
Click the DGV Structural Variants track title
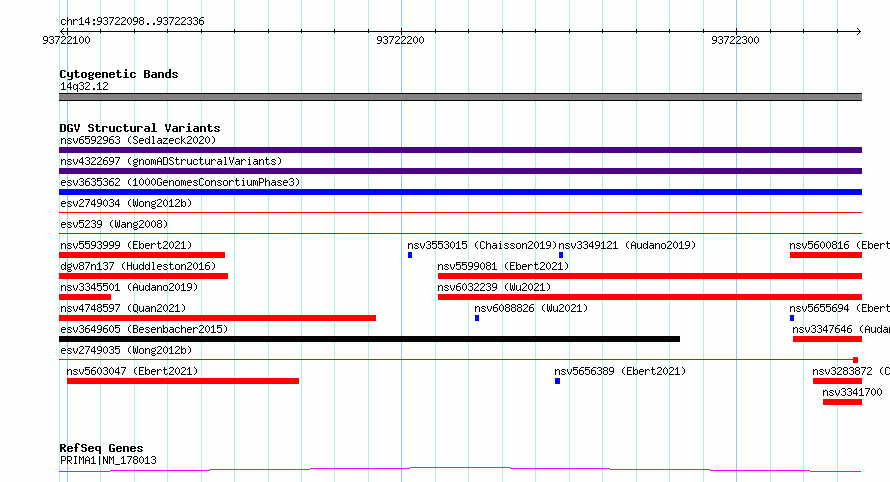click(x=140, y=128)
